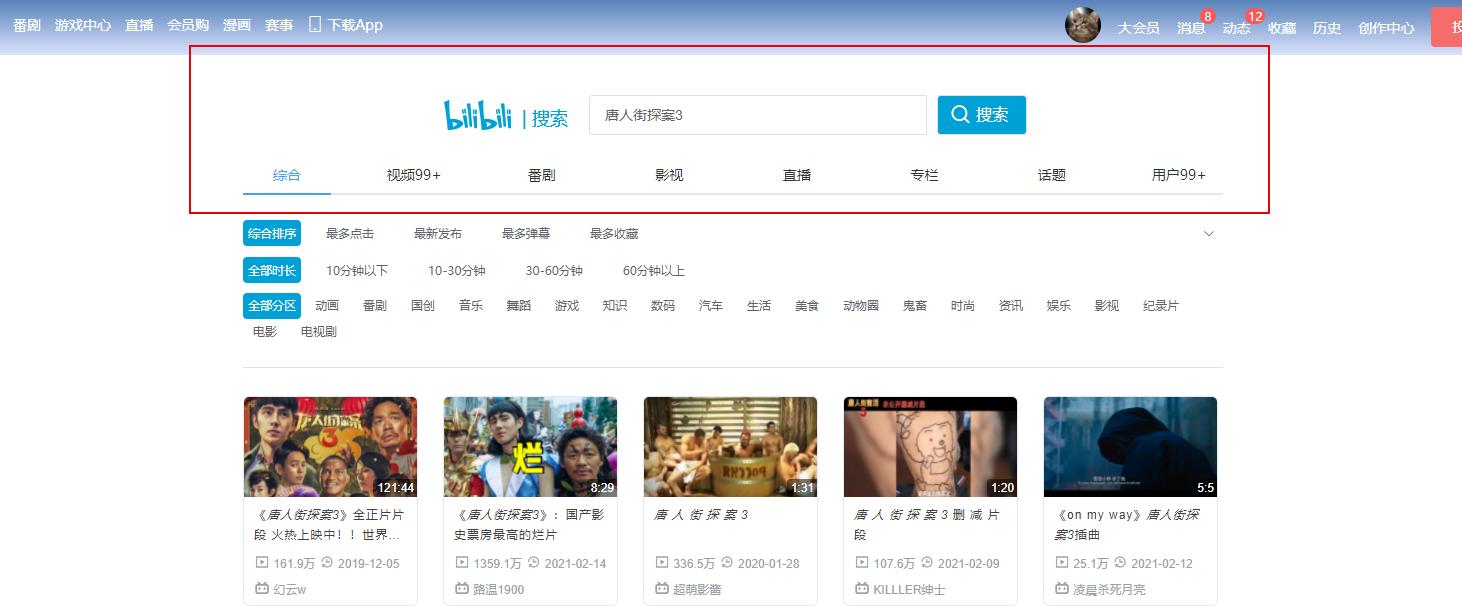
Task: Filter duration to 60分钟以上
Action: 654,270
